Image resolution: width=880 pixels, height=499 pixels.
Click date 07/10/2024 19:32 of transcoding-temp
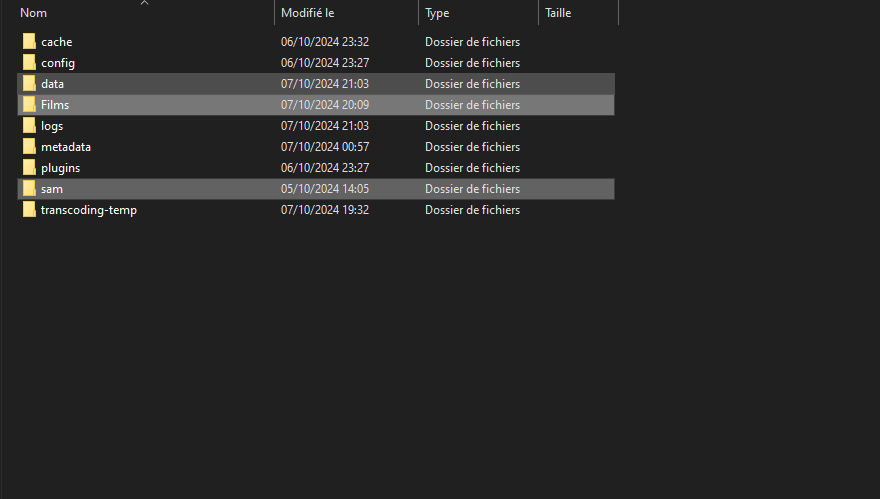coord(325,209)
